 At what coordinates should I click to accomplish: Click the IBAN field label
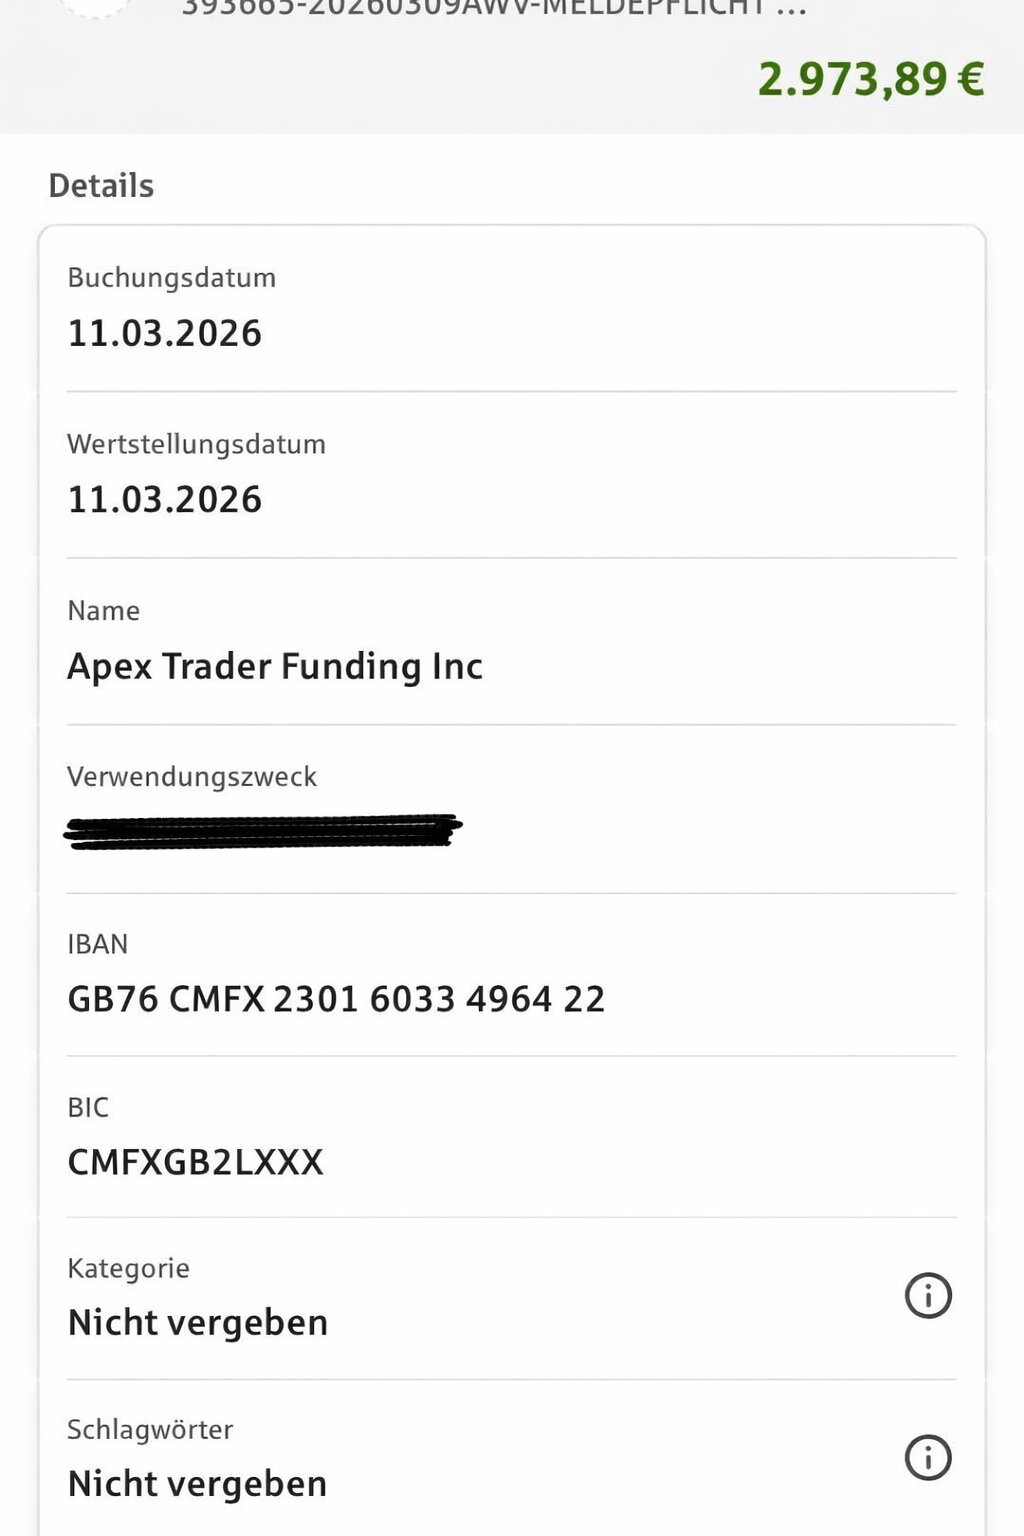pyautogui.click(x=98, y=944)
